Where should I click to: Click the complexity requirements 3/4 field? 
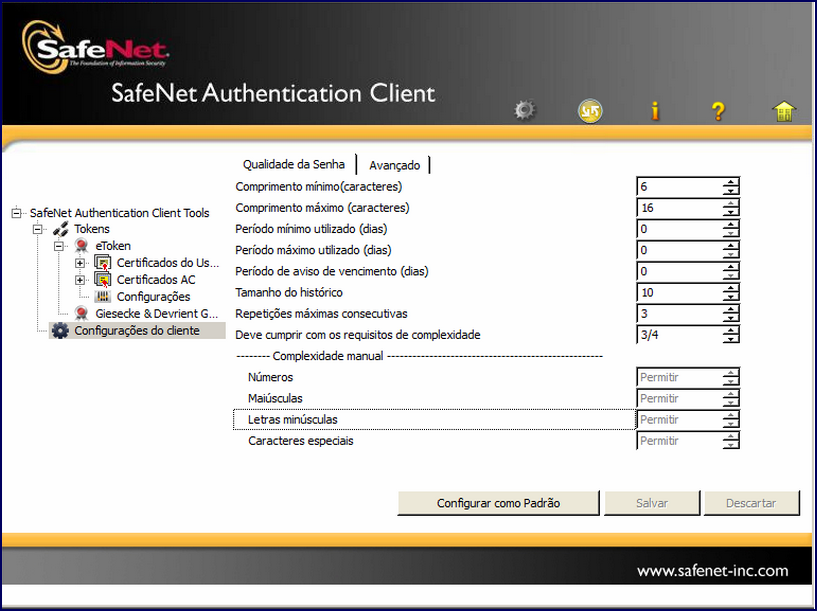[679, 334]
